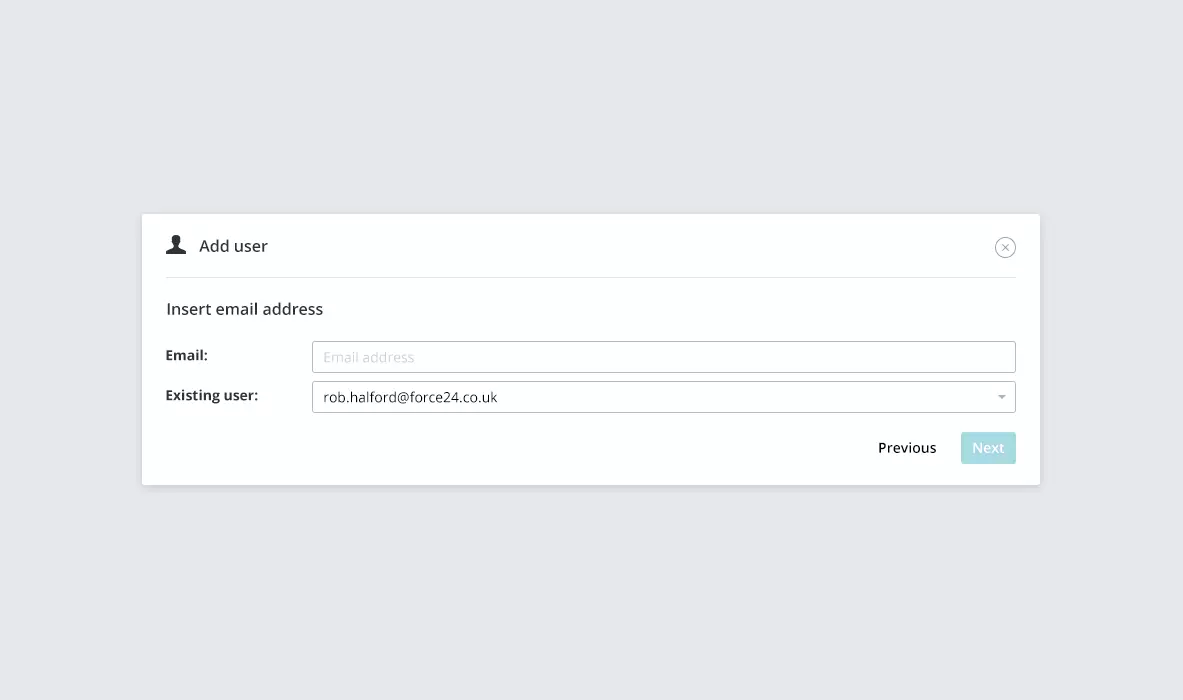
Task: Click the Email address placeholder text
Action: (x=368, y=358)
